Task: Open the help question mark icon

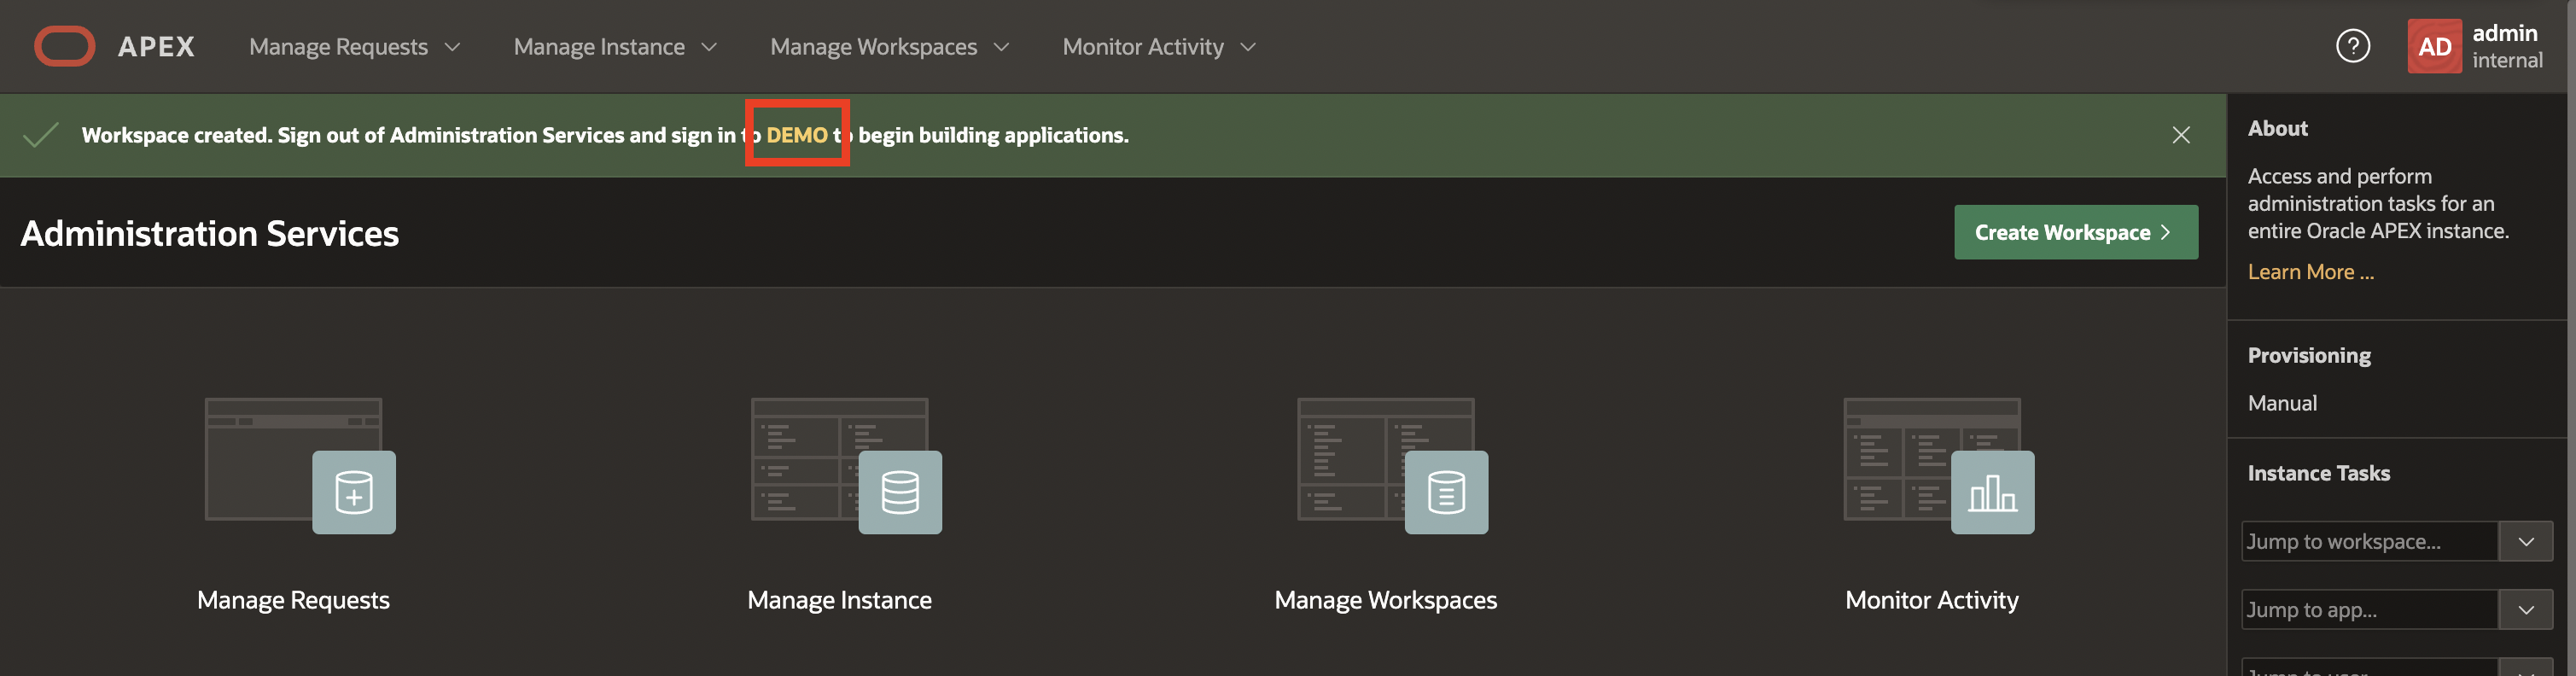Action: pos(2352,46)
